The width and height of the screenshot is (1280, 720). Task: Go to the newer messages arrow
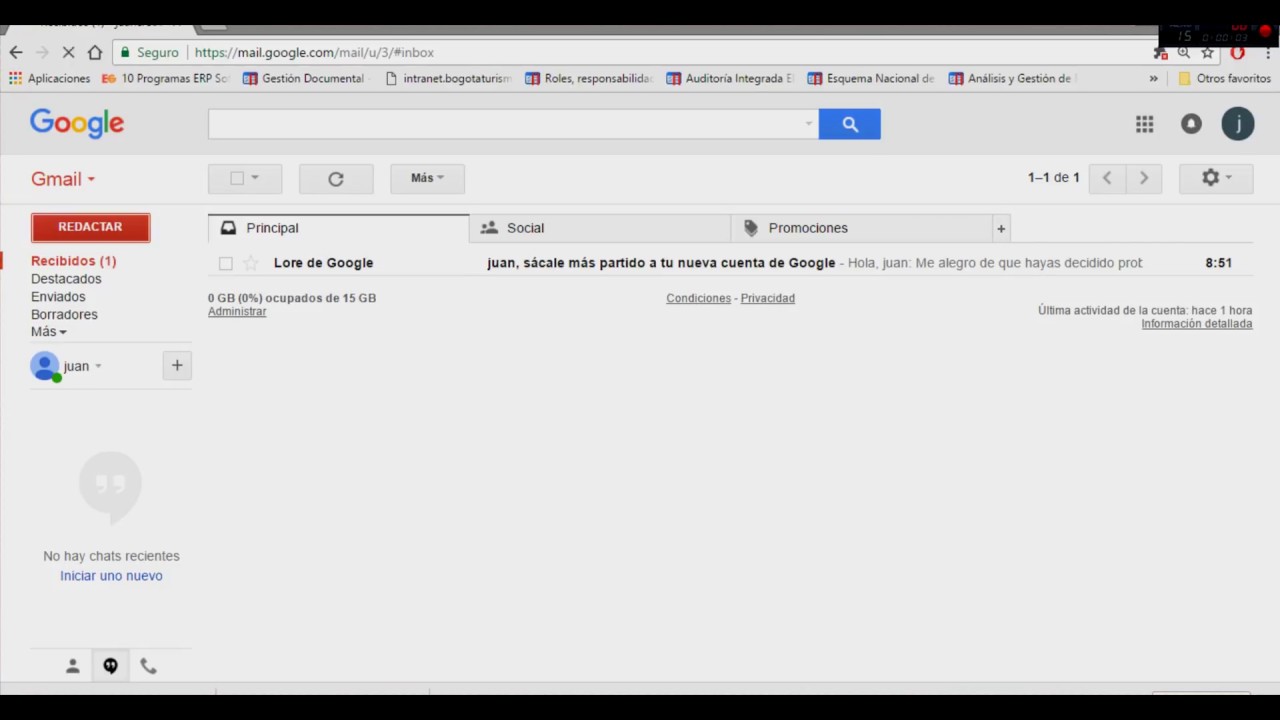click(x=1107, y=178)
